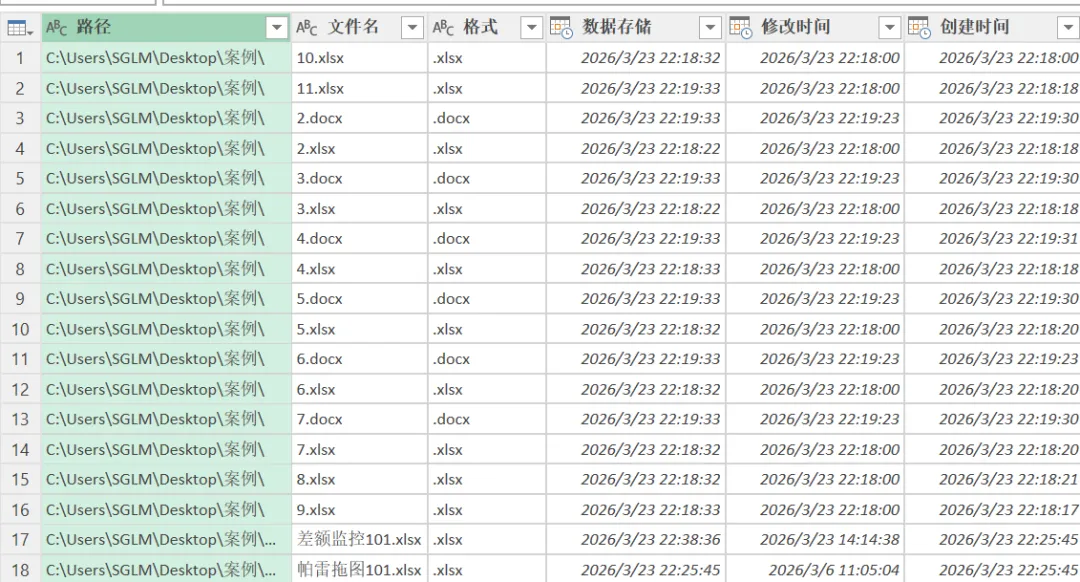Viewport: 1080px width, 582px height.
Task: Click the format cell .docx in row 3
Action: [487, 118]
